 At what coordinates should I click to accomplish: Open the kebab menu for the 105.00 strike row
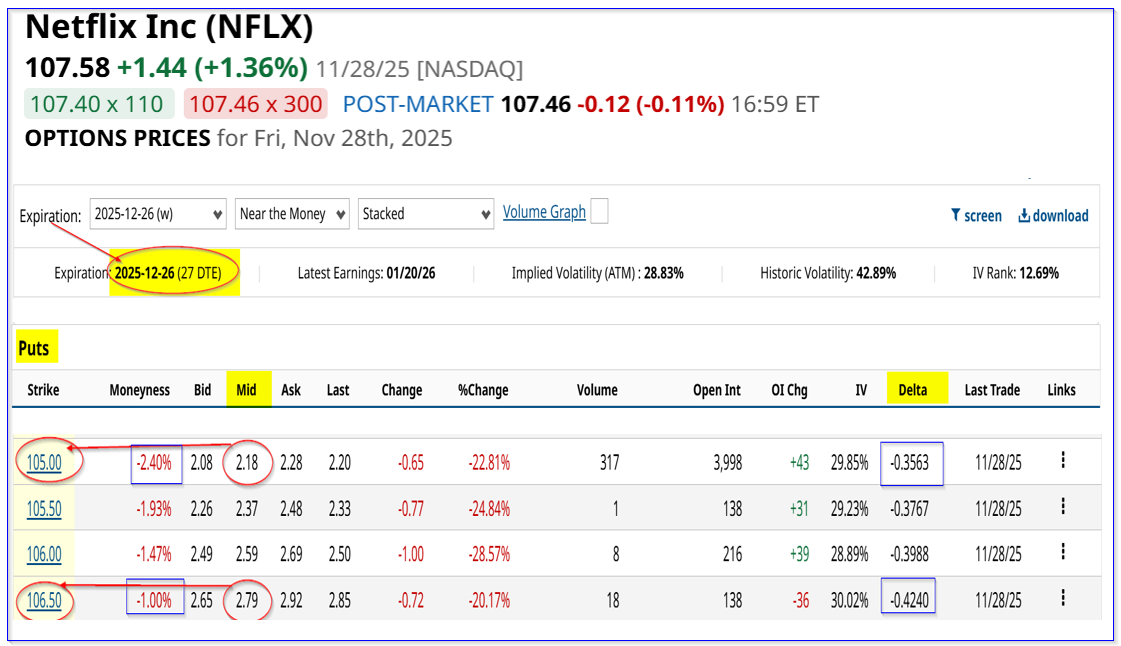[x=1062, y=461]
